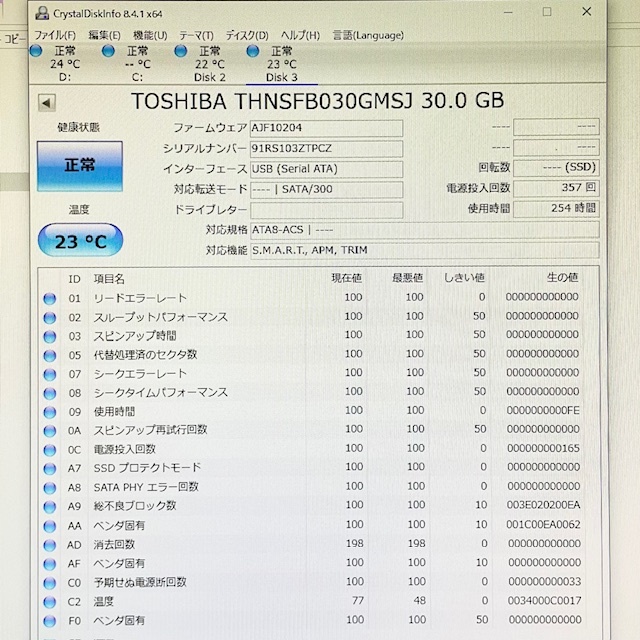The image size is (640, 640).
Task: Open the ヘルプ(H) menu
Action: 300,36
